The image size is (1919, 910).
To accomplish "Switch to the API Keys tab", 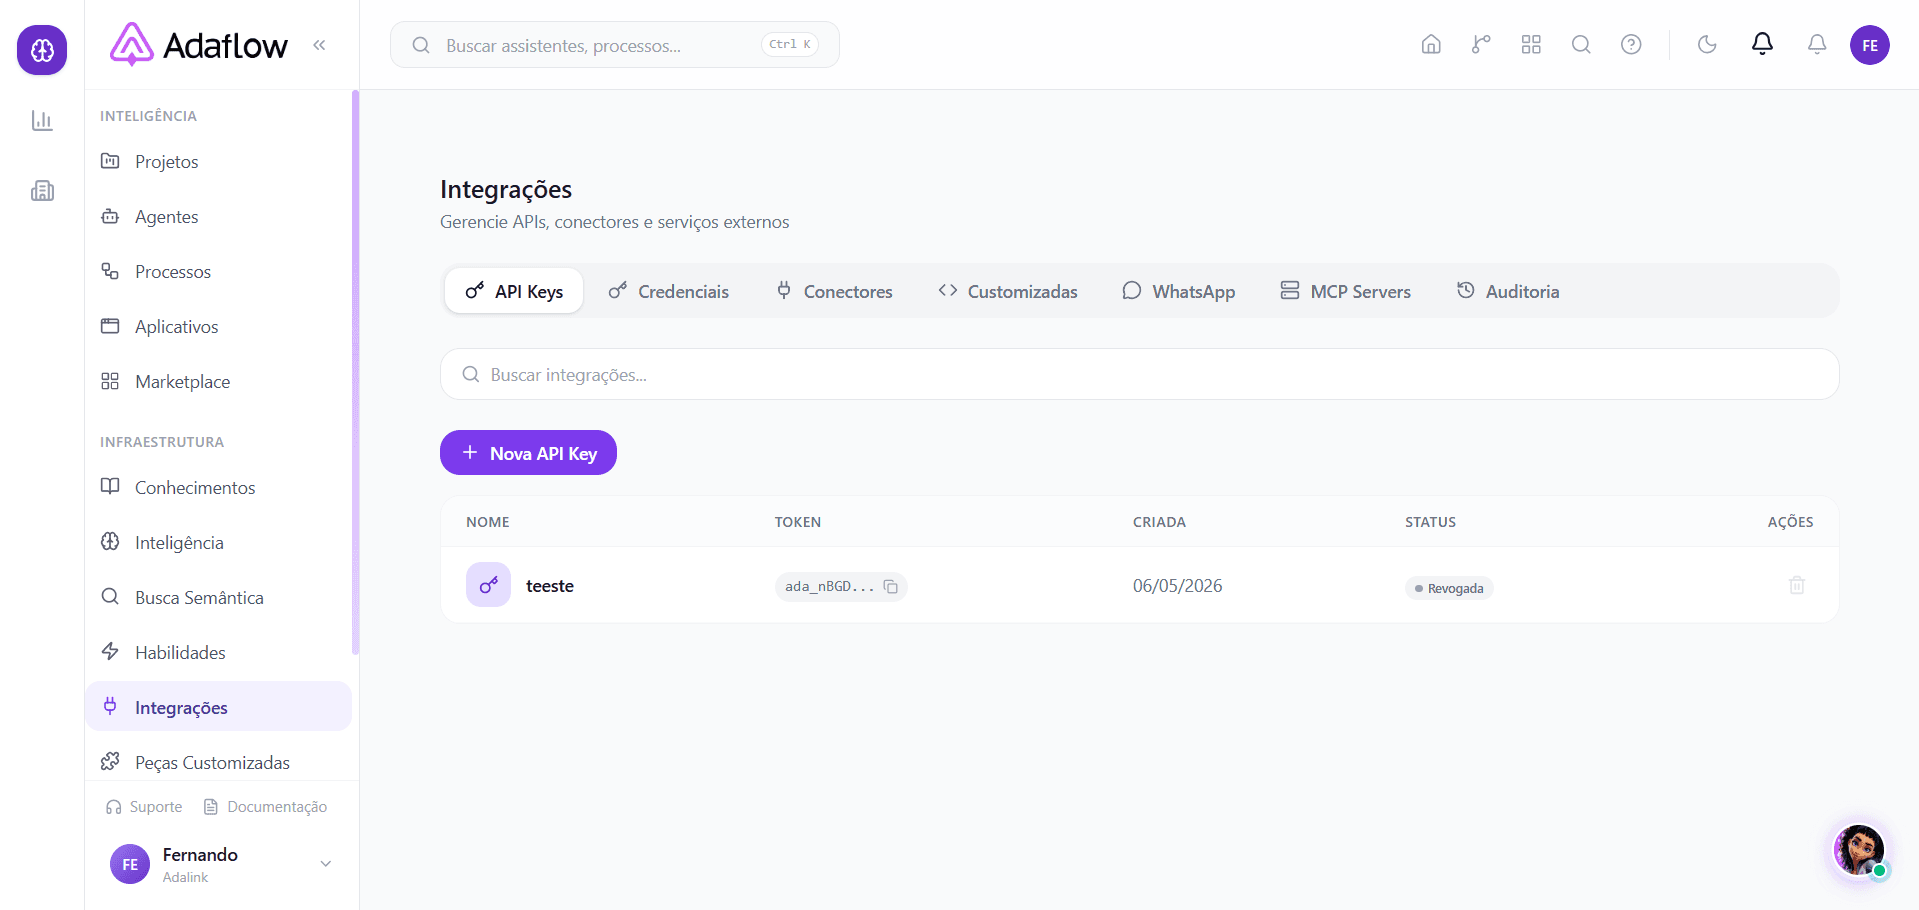I will (x=514, y=291).
